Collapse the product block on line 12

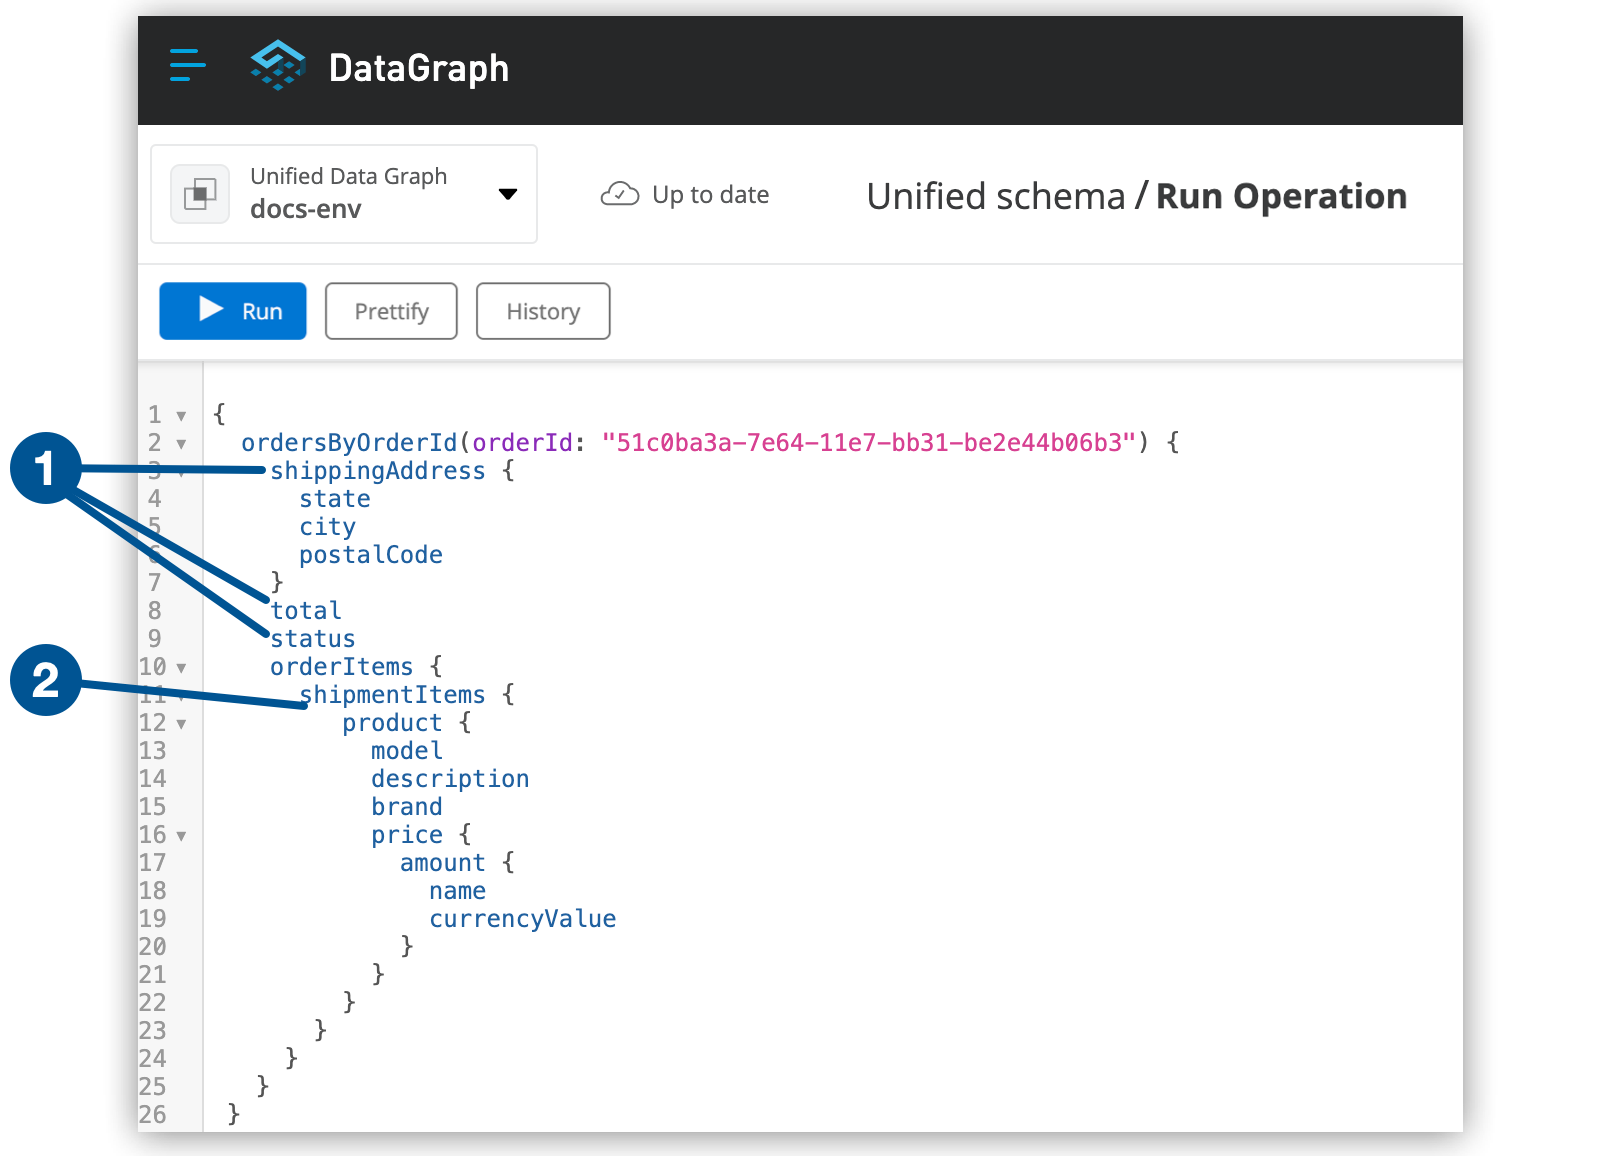[x=180, y=723]
